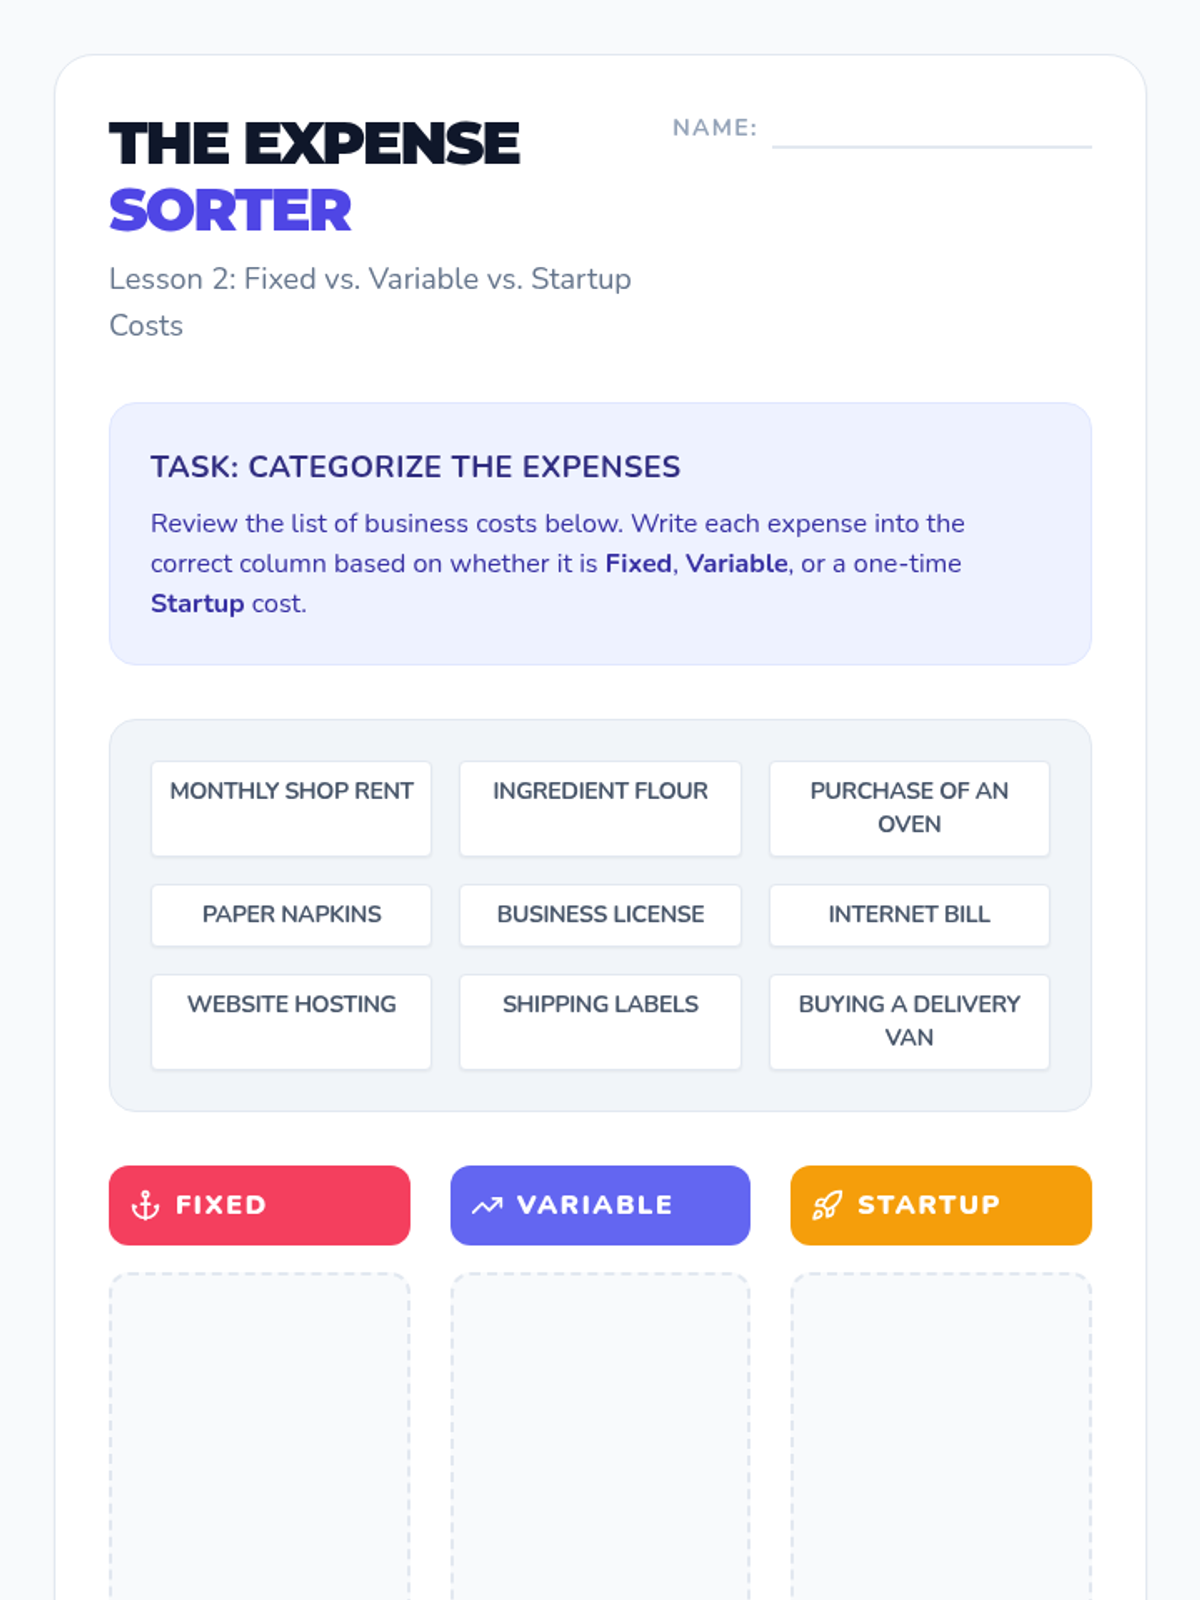
Task: Click inside the Variable dashed drop area
Action: click(x=600, y=1437)
